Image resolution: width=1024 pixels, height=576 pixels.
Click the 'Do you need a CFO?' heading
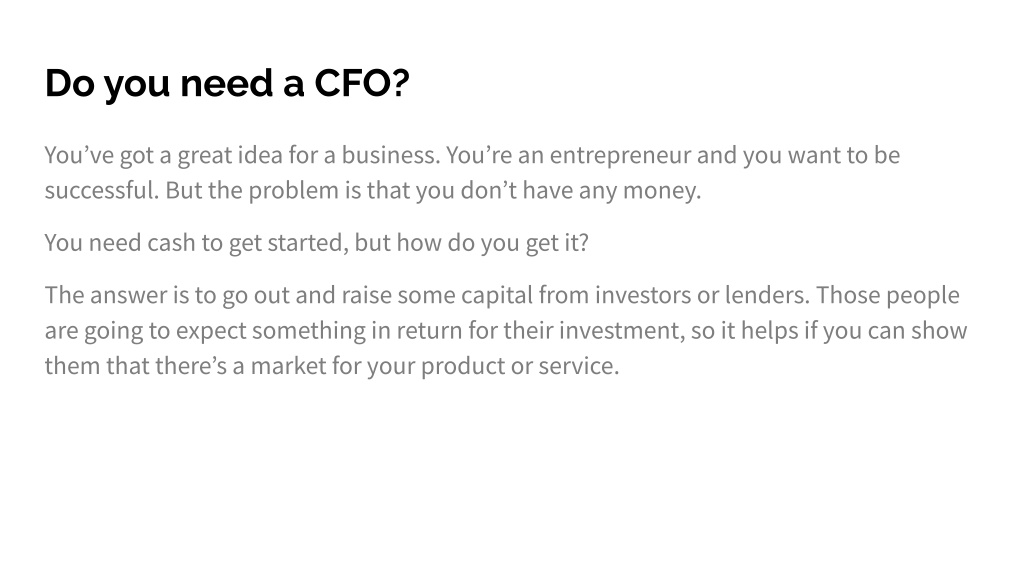coord(227,84)
